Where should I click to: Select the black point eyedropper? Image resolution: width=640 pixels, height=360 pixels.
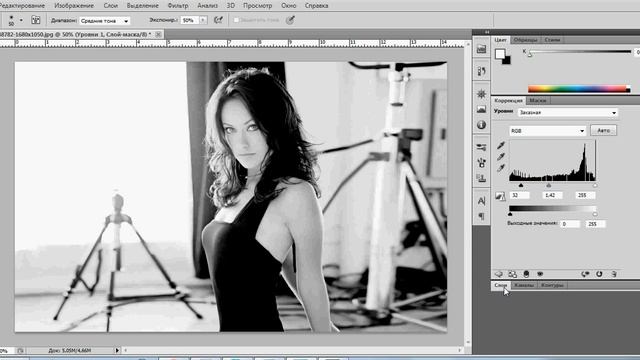pos(501,145)
